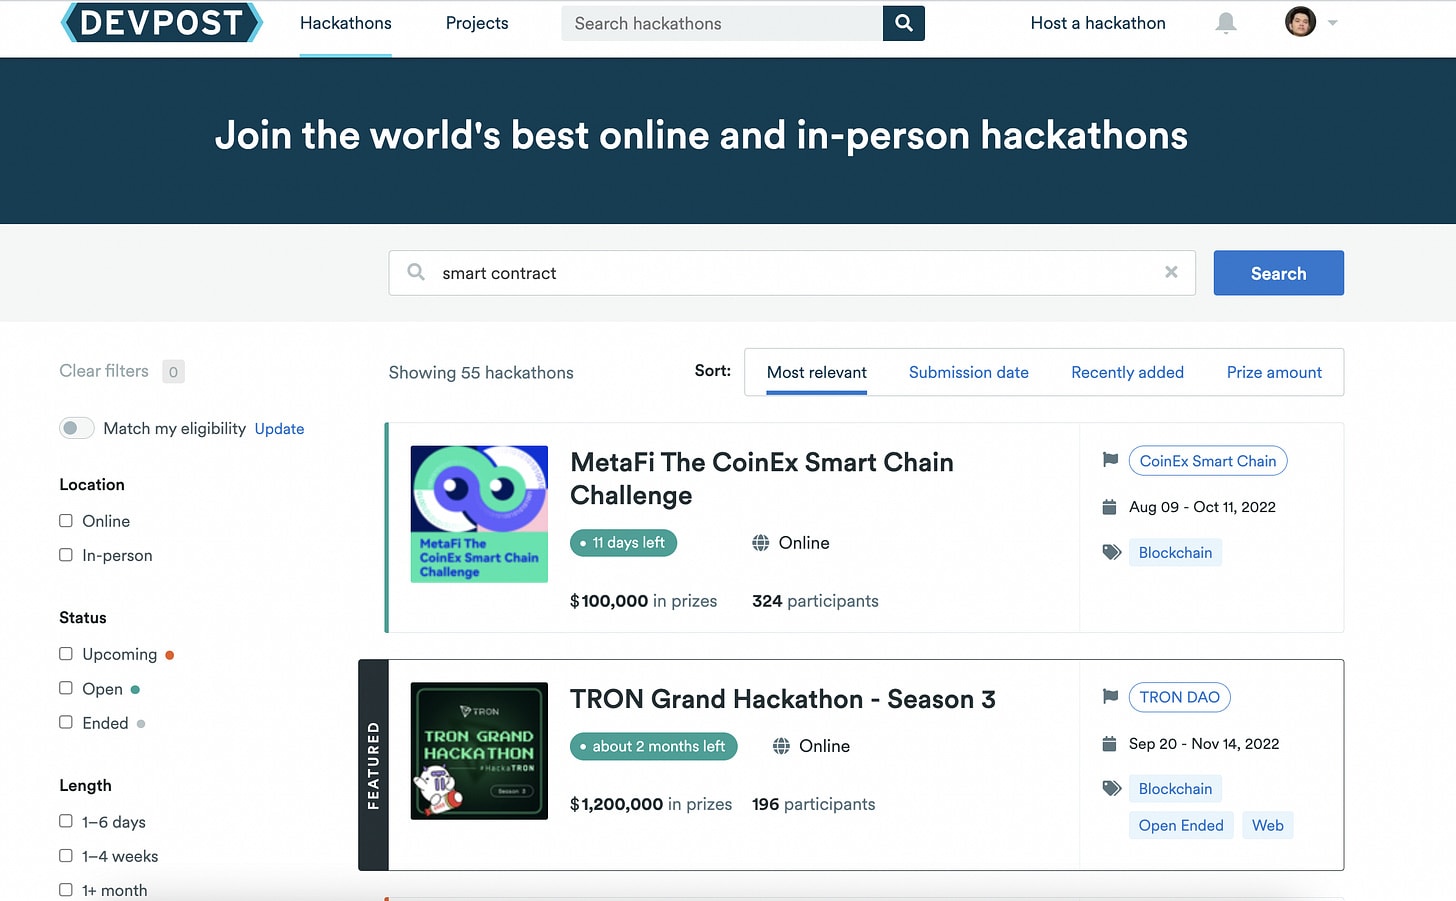Image resolution: width=1456 pixels, height=901 pixels.
Task: Click the calendar icon next to Sep 20 dates
Action: coord(1109,744)
